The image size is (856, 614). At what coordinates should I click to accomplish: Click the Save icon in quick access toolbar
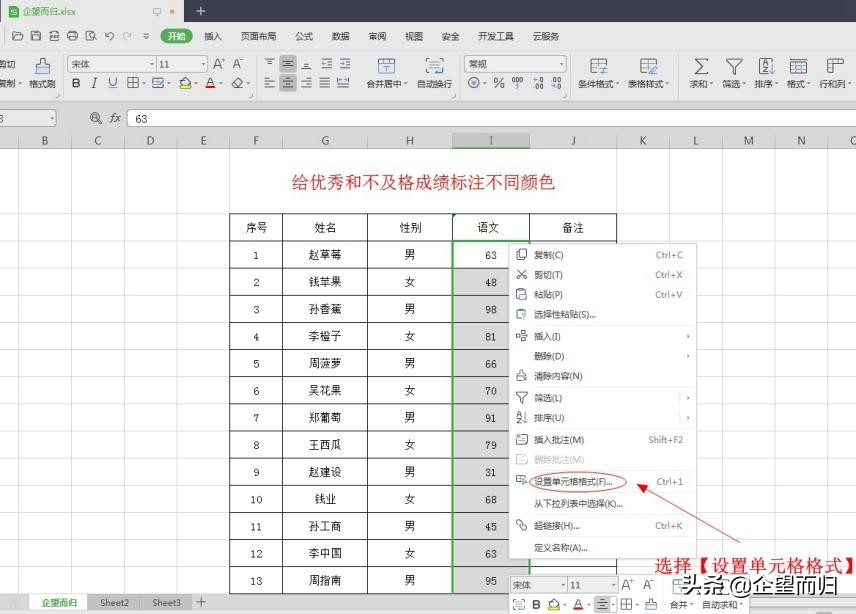click(36, 36)
